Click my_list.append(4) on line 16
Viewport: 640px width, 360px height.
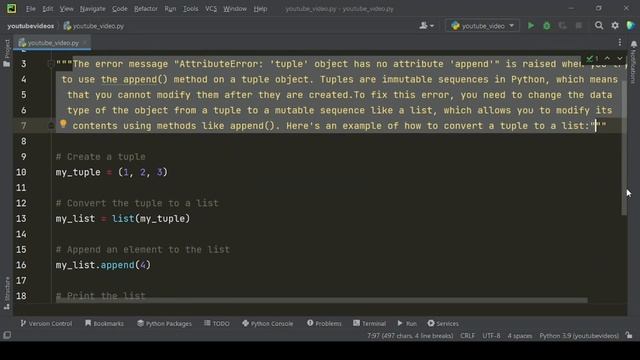point(103,265)
